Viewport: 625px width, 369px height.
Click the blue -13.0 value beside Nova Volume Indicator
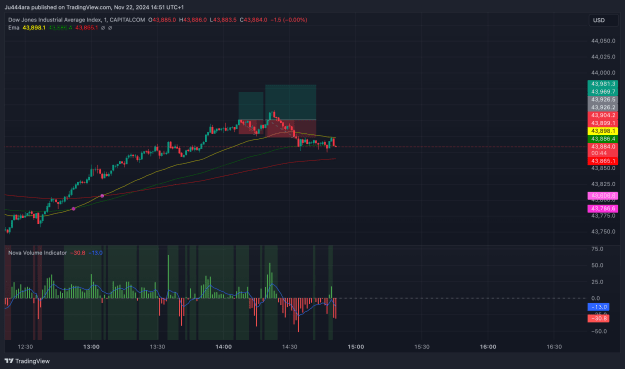coord(95,253)
